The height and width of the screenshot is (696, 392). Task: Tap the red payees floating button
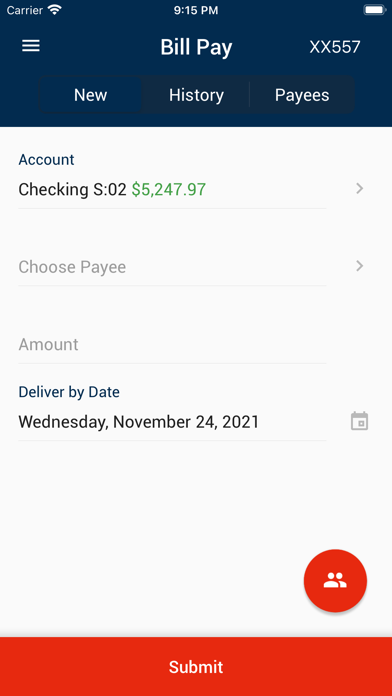(x=335, y=581)
